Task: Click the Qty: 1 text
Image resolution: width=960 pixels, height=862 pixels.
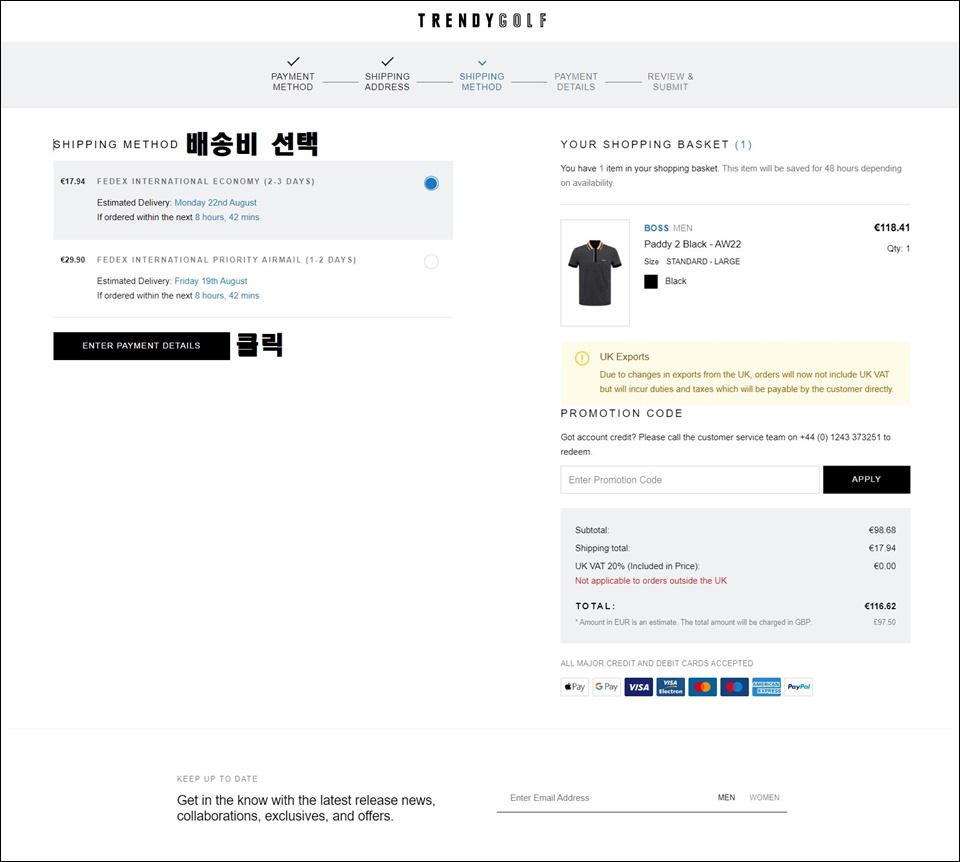Action: tap(898, 249)
